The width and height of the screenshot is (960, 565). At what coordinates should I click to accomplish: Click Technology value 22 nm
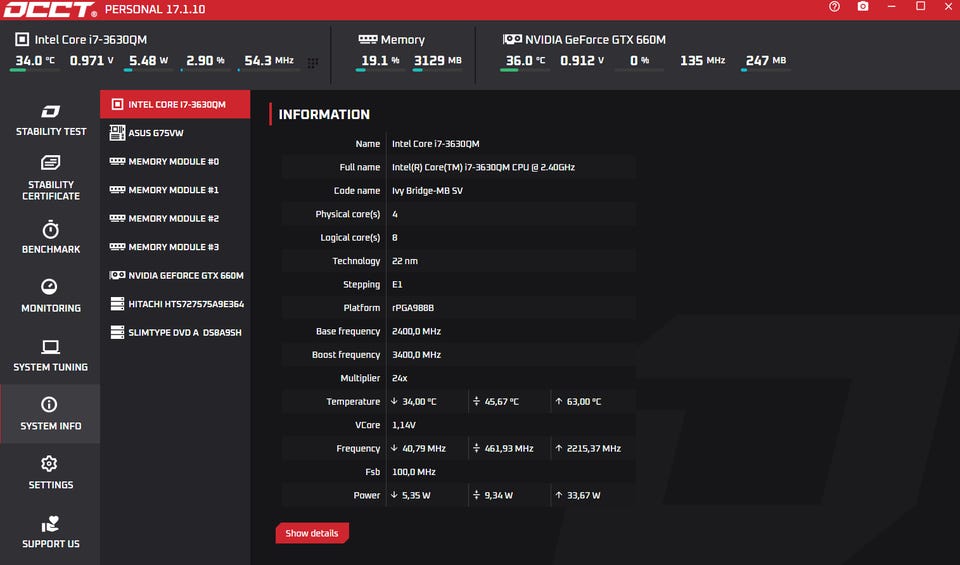405,261
